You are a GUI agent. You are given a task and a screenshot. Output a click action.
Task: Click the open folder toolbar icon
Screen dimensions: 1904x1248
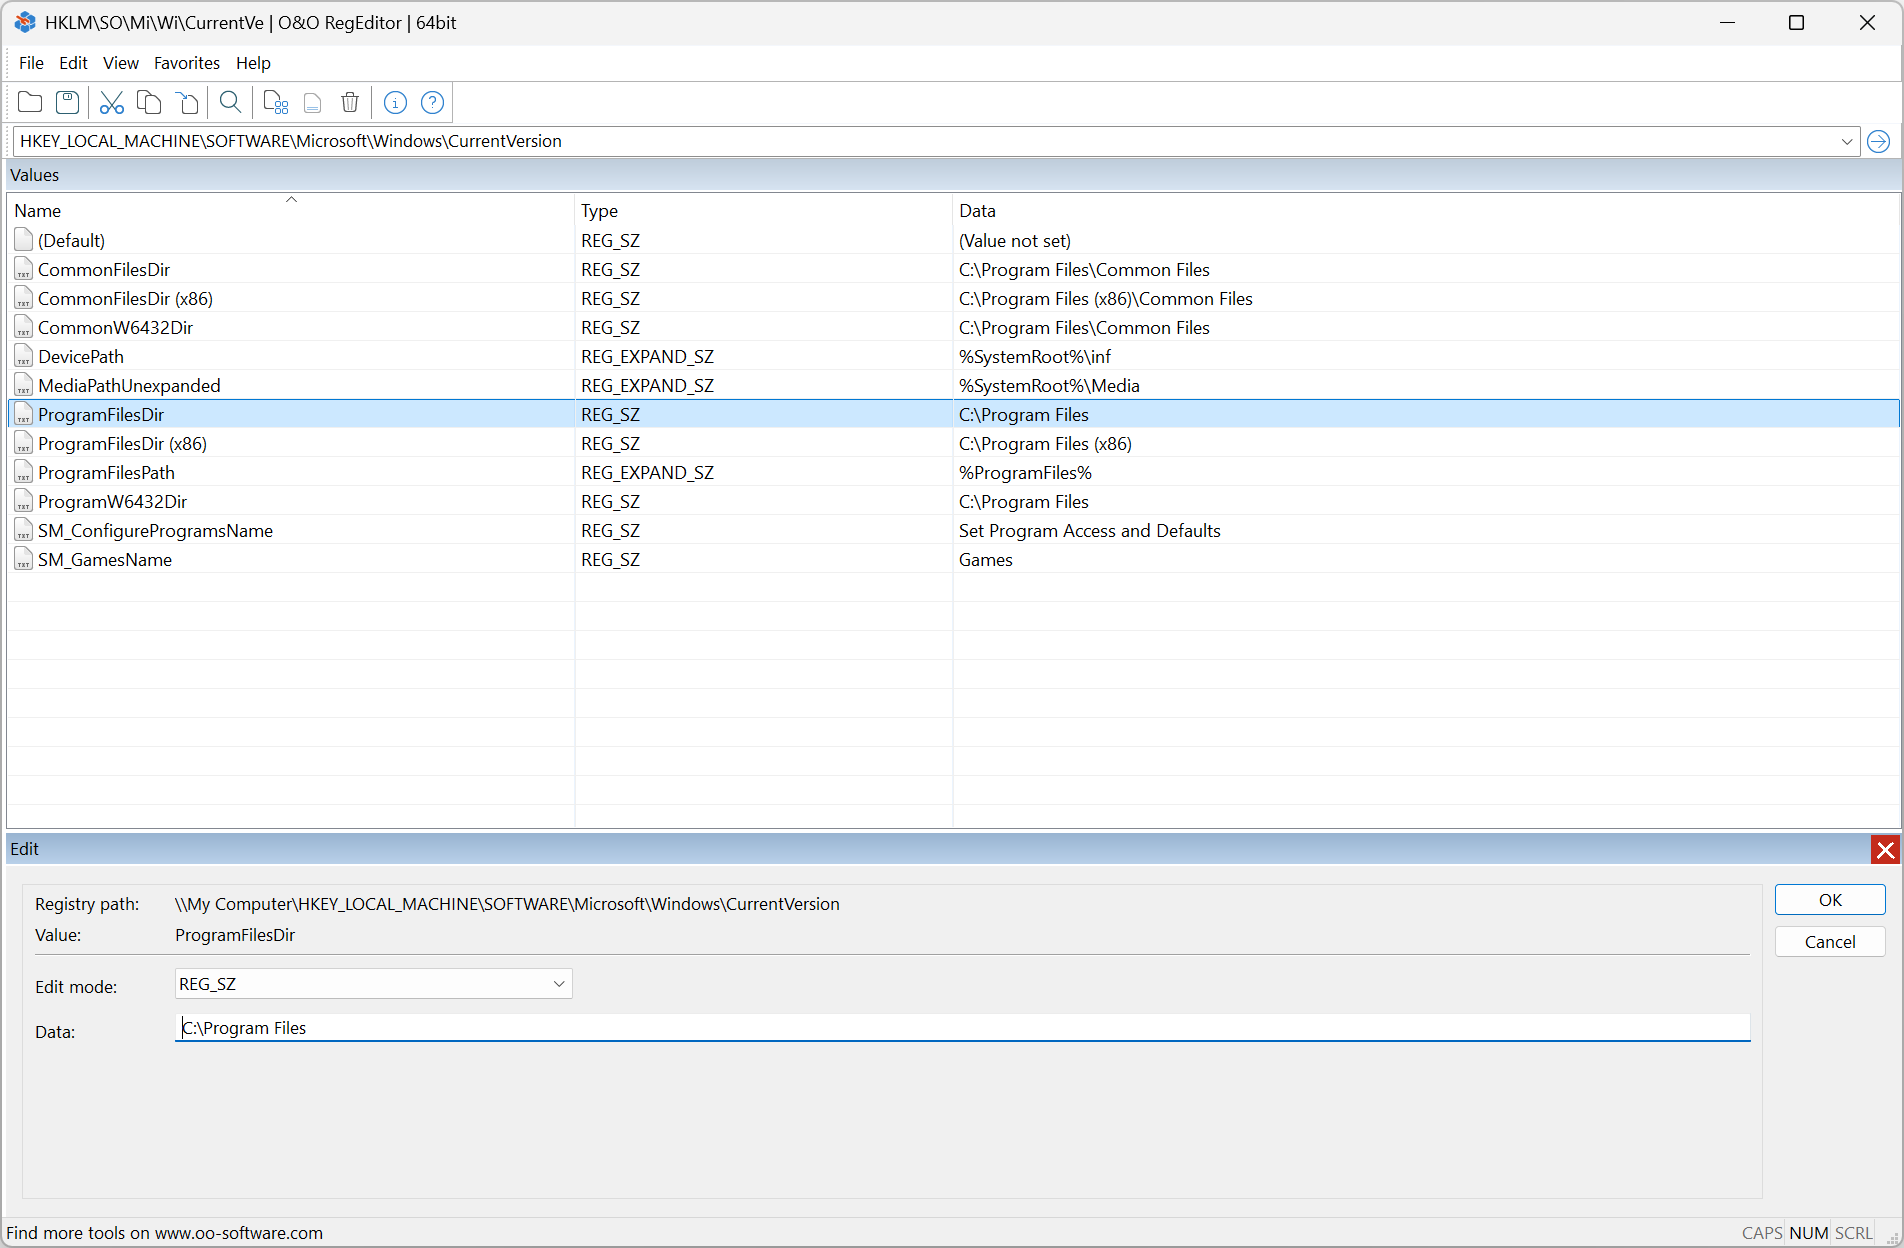coord(30,102)
